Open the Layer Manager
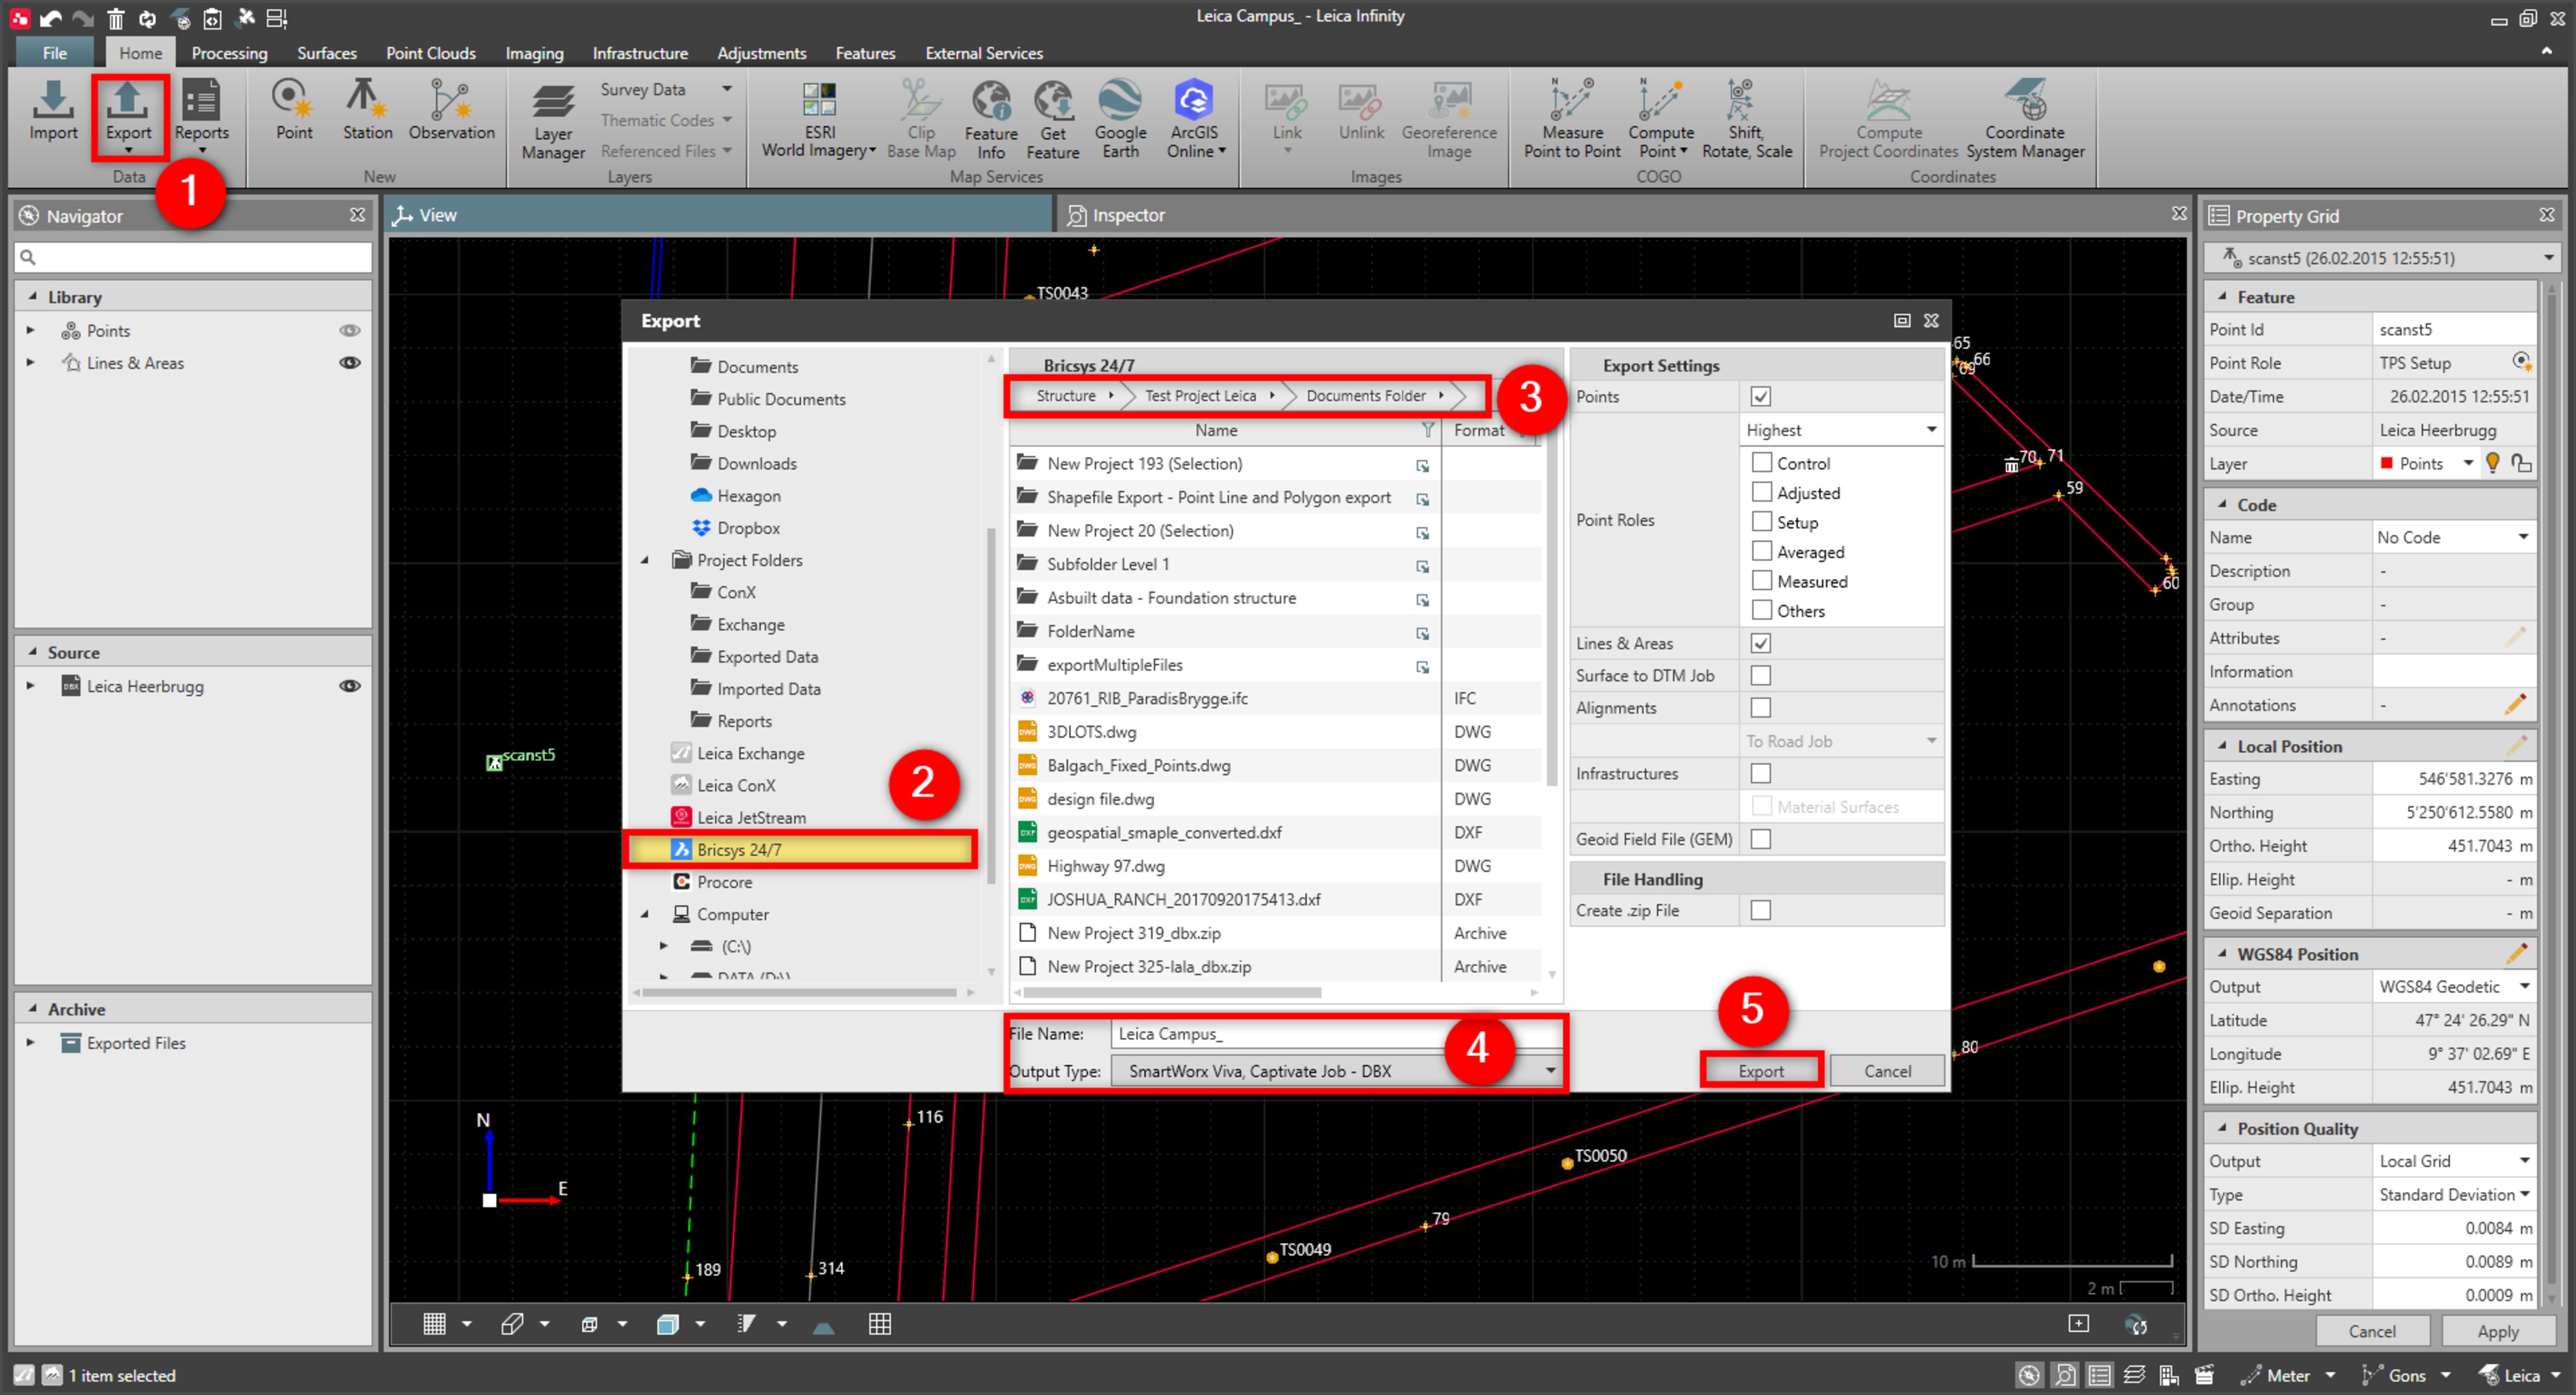Image resolution: width=2576 pixels, height=1395 pixels. [x=552, y=122]
